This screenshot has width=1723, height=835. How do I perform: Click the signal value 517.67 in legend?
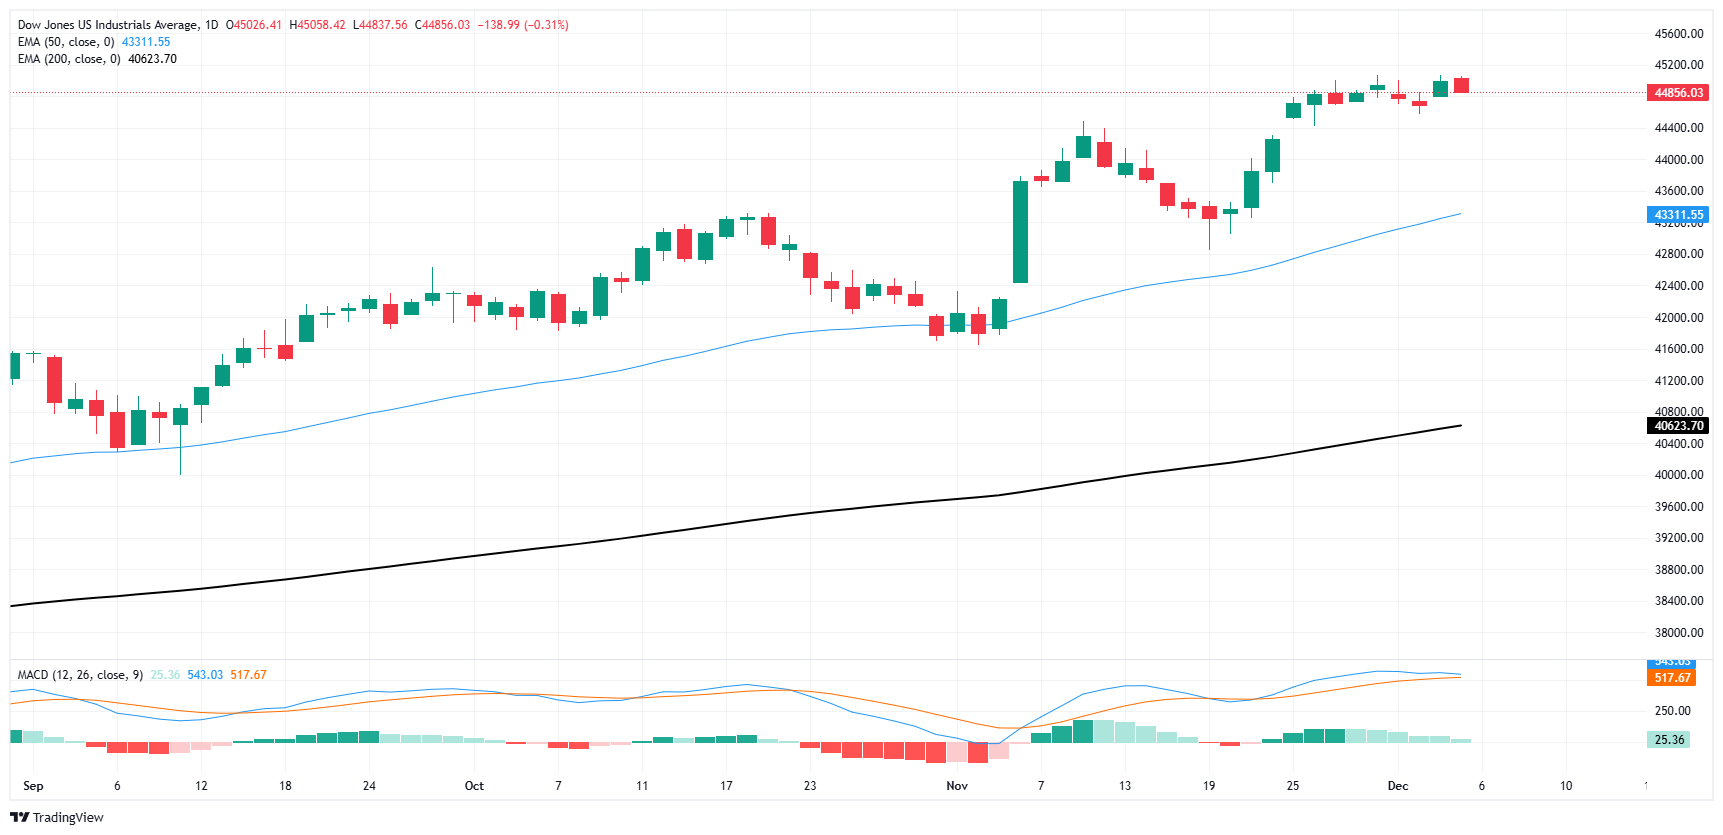tap(249, 675)
